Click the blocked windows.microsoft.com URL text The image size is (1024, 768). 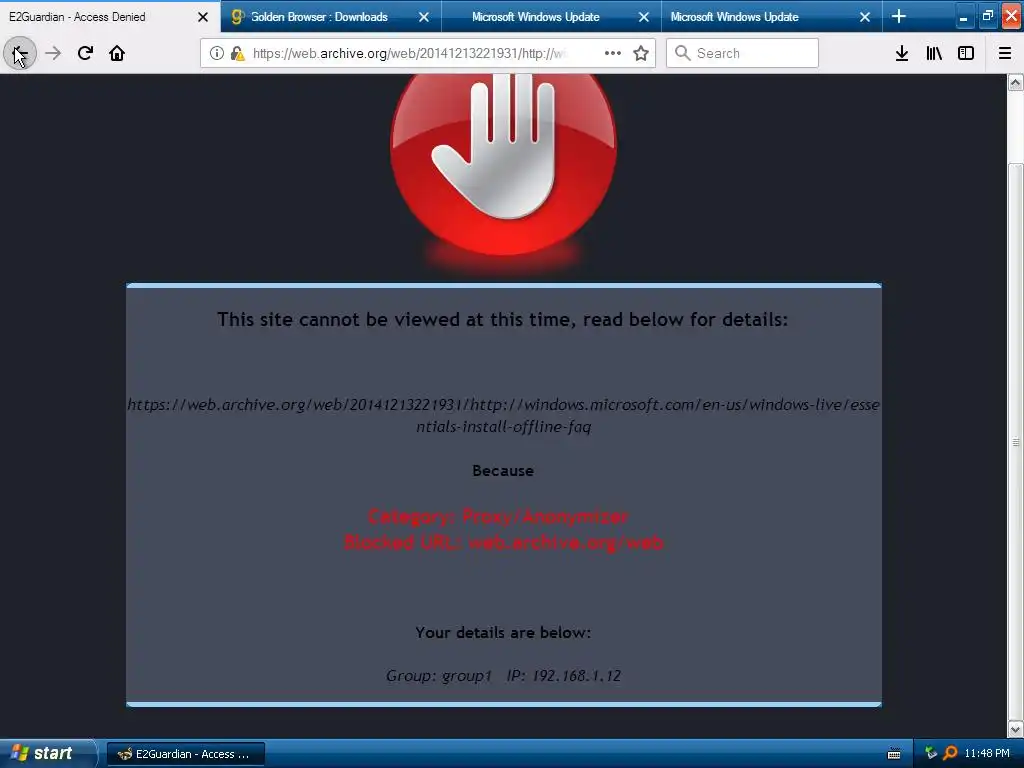(x=504, y=415)
